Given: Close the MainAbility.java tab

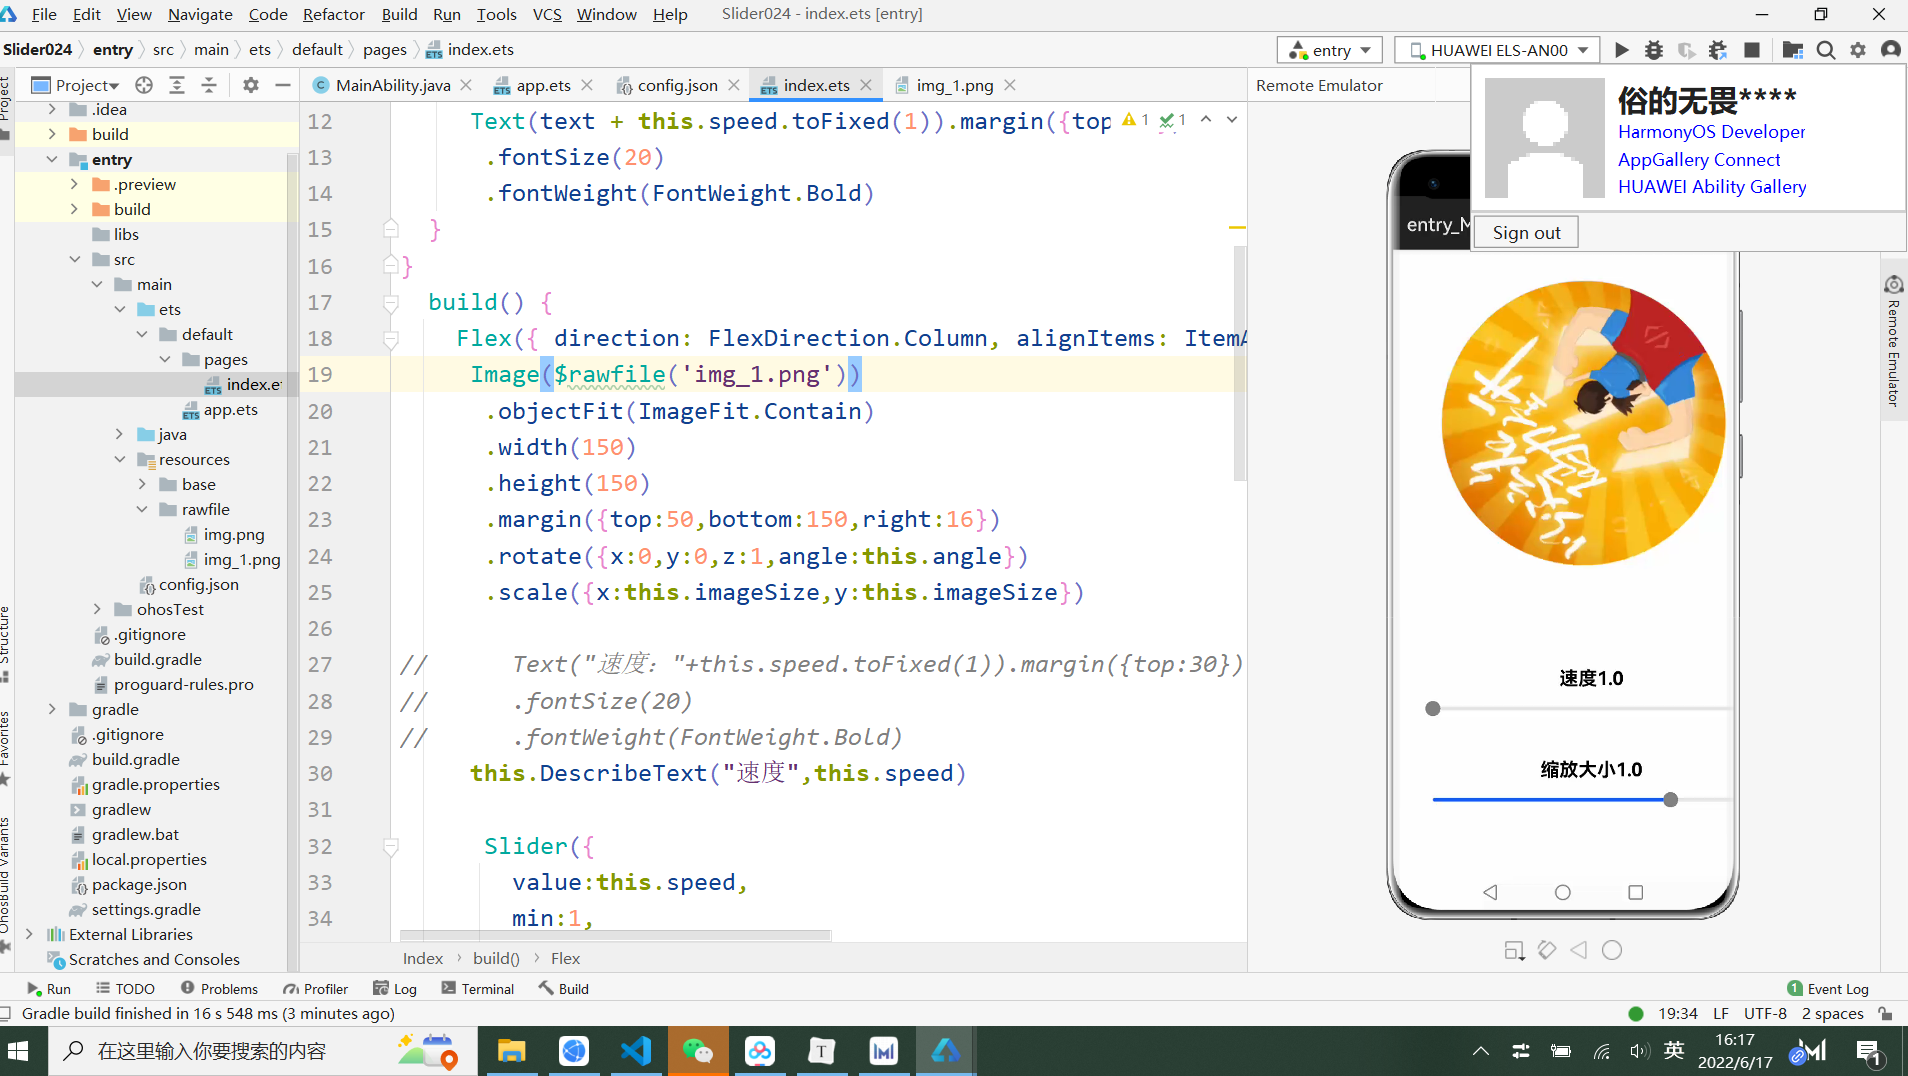Looking at the screenshot, I should tap(466, 86).
